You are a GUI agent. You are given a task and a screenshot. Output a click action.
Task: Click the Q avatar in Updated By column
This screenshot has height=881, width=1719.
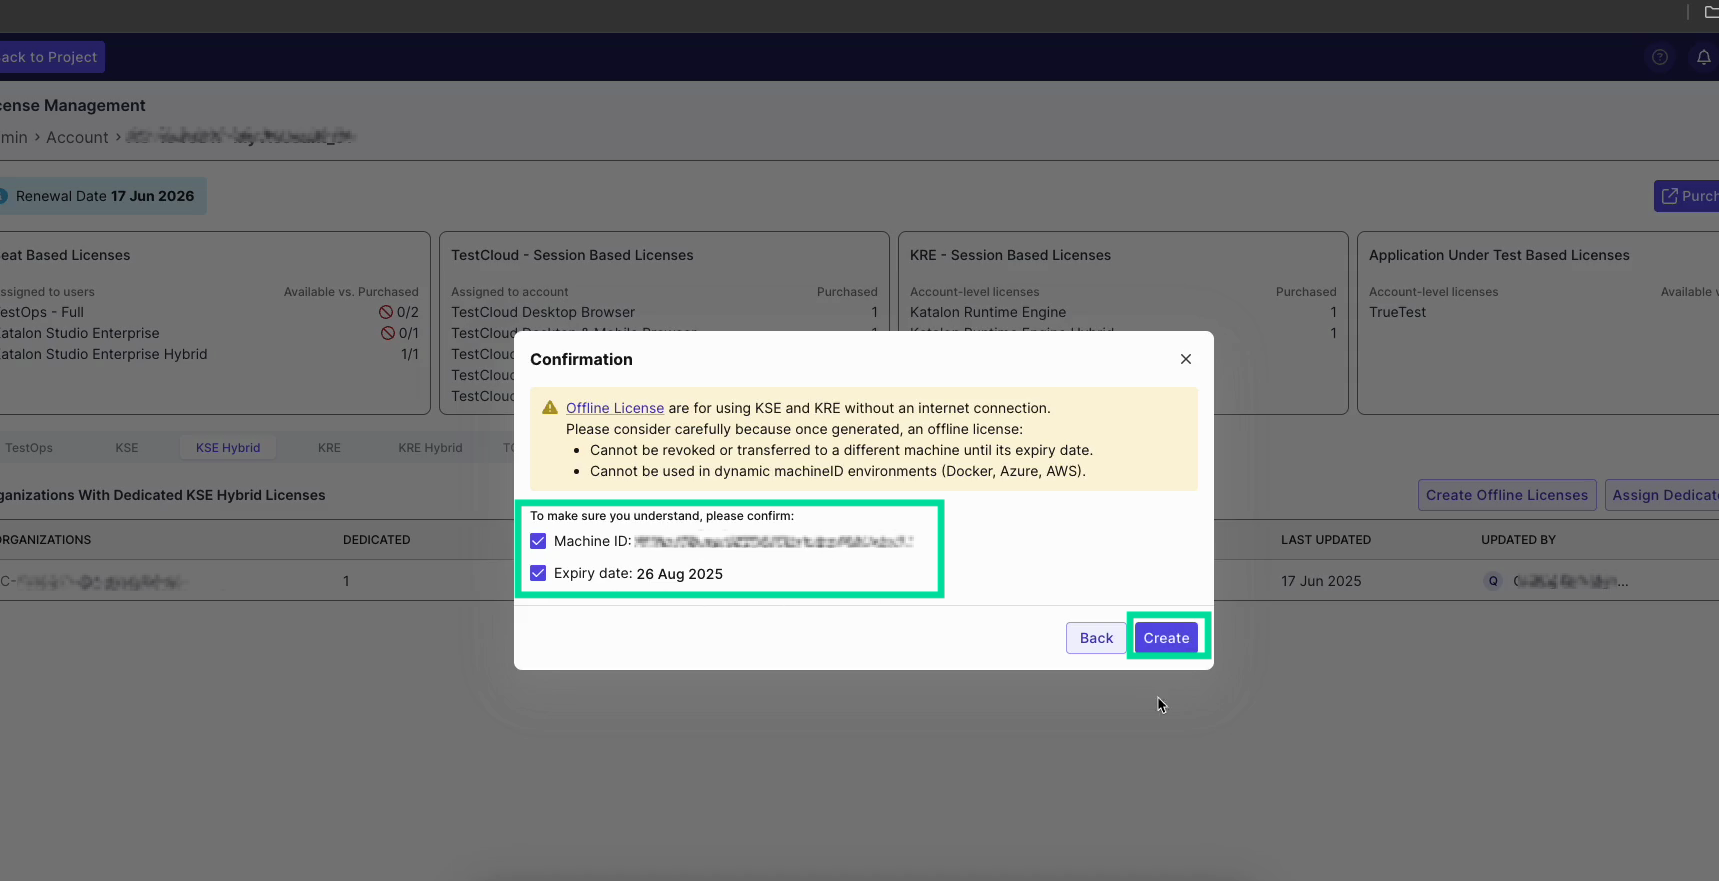point(1493,581)
